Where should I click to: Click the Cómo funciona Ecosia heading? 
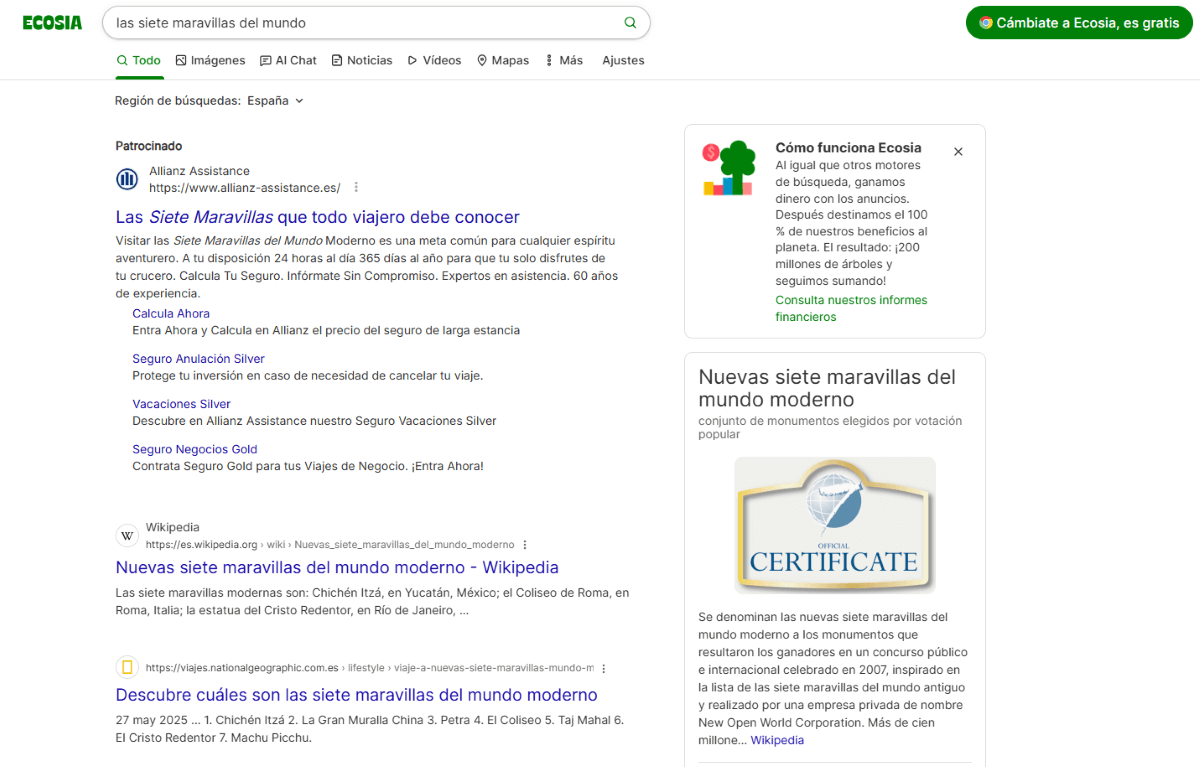tap(848, 148)
